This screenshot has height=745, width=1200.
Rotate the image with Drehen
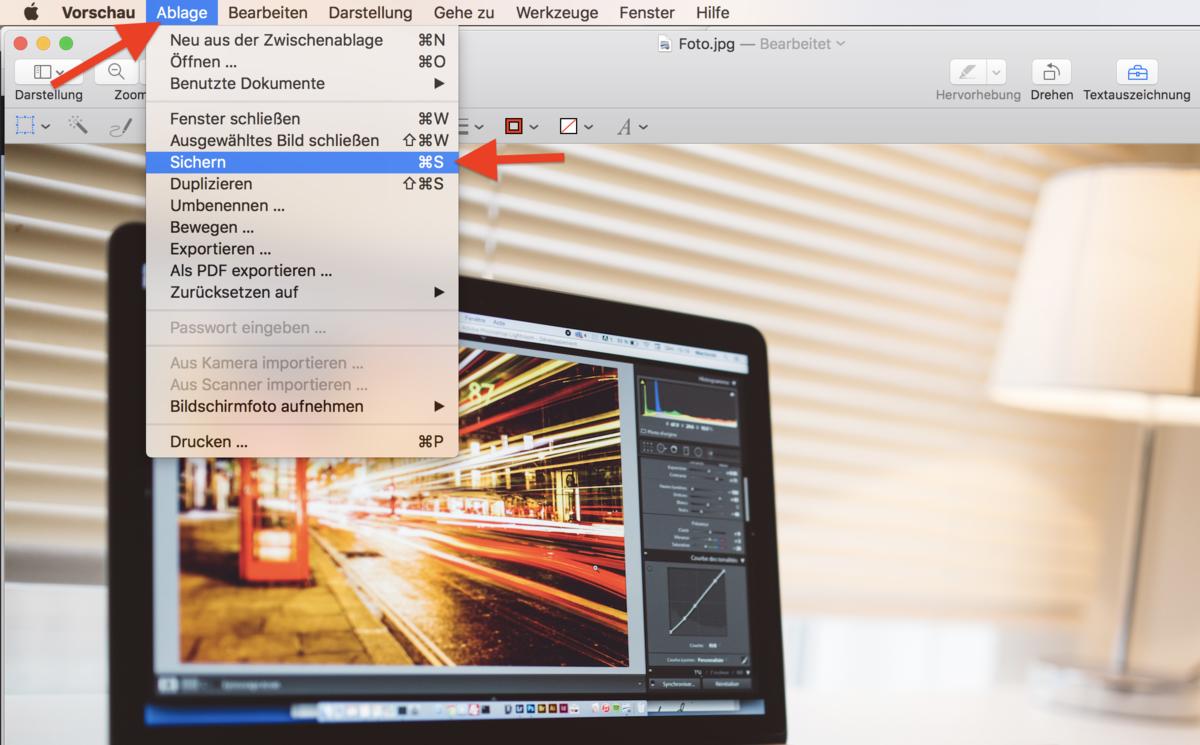tap(1051, 72)
